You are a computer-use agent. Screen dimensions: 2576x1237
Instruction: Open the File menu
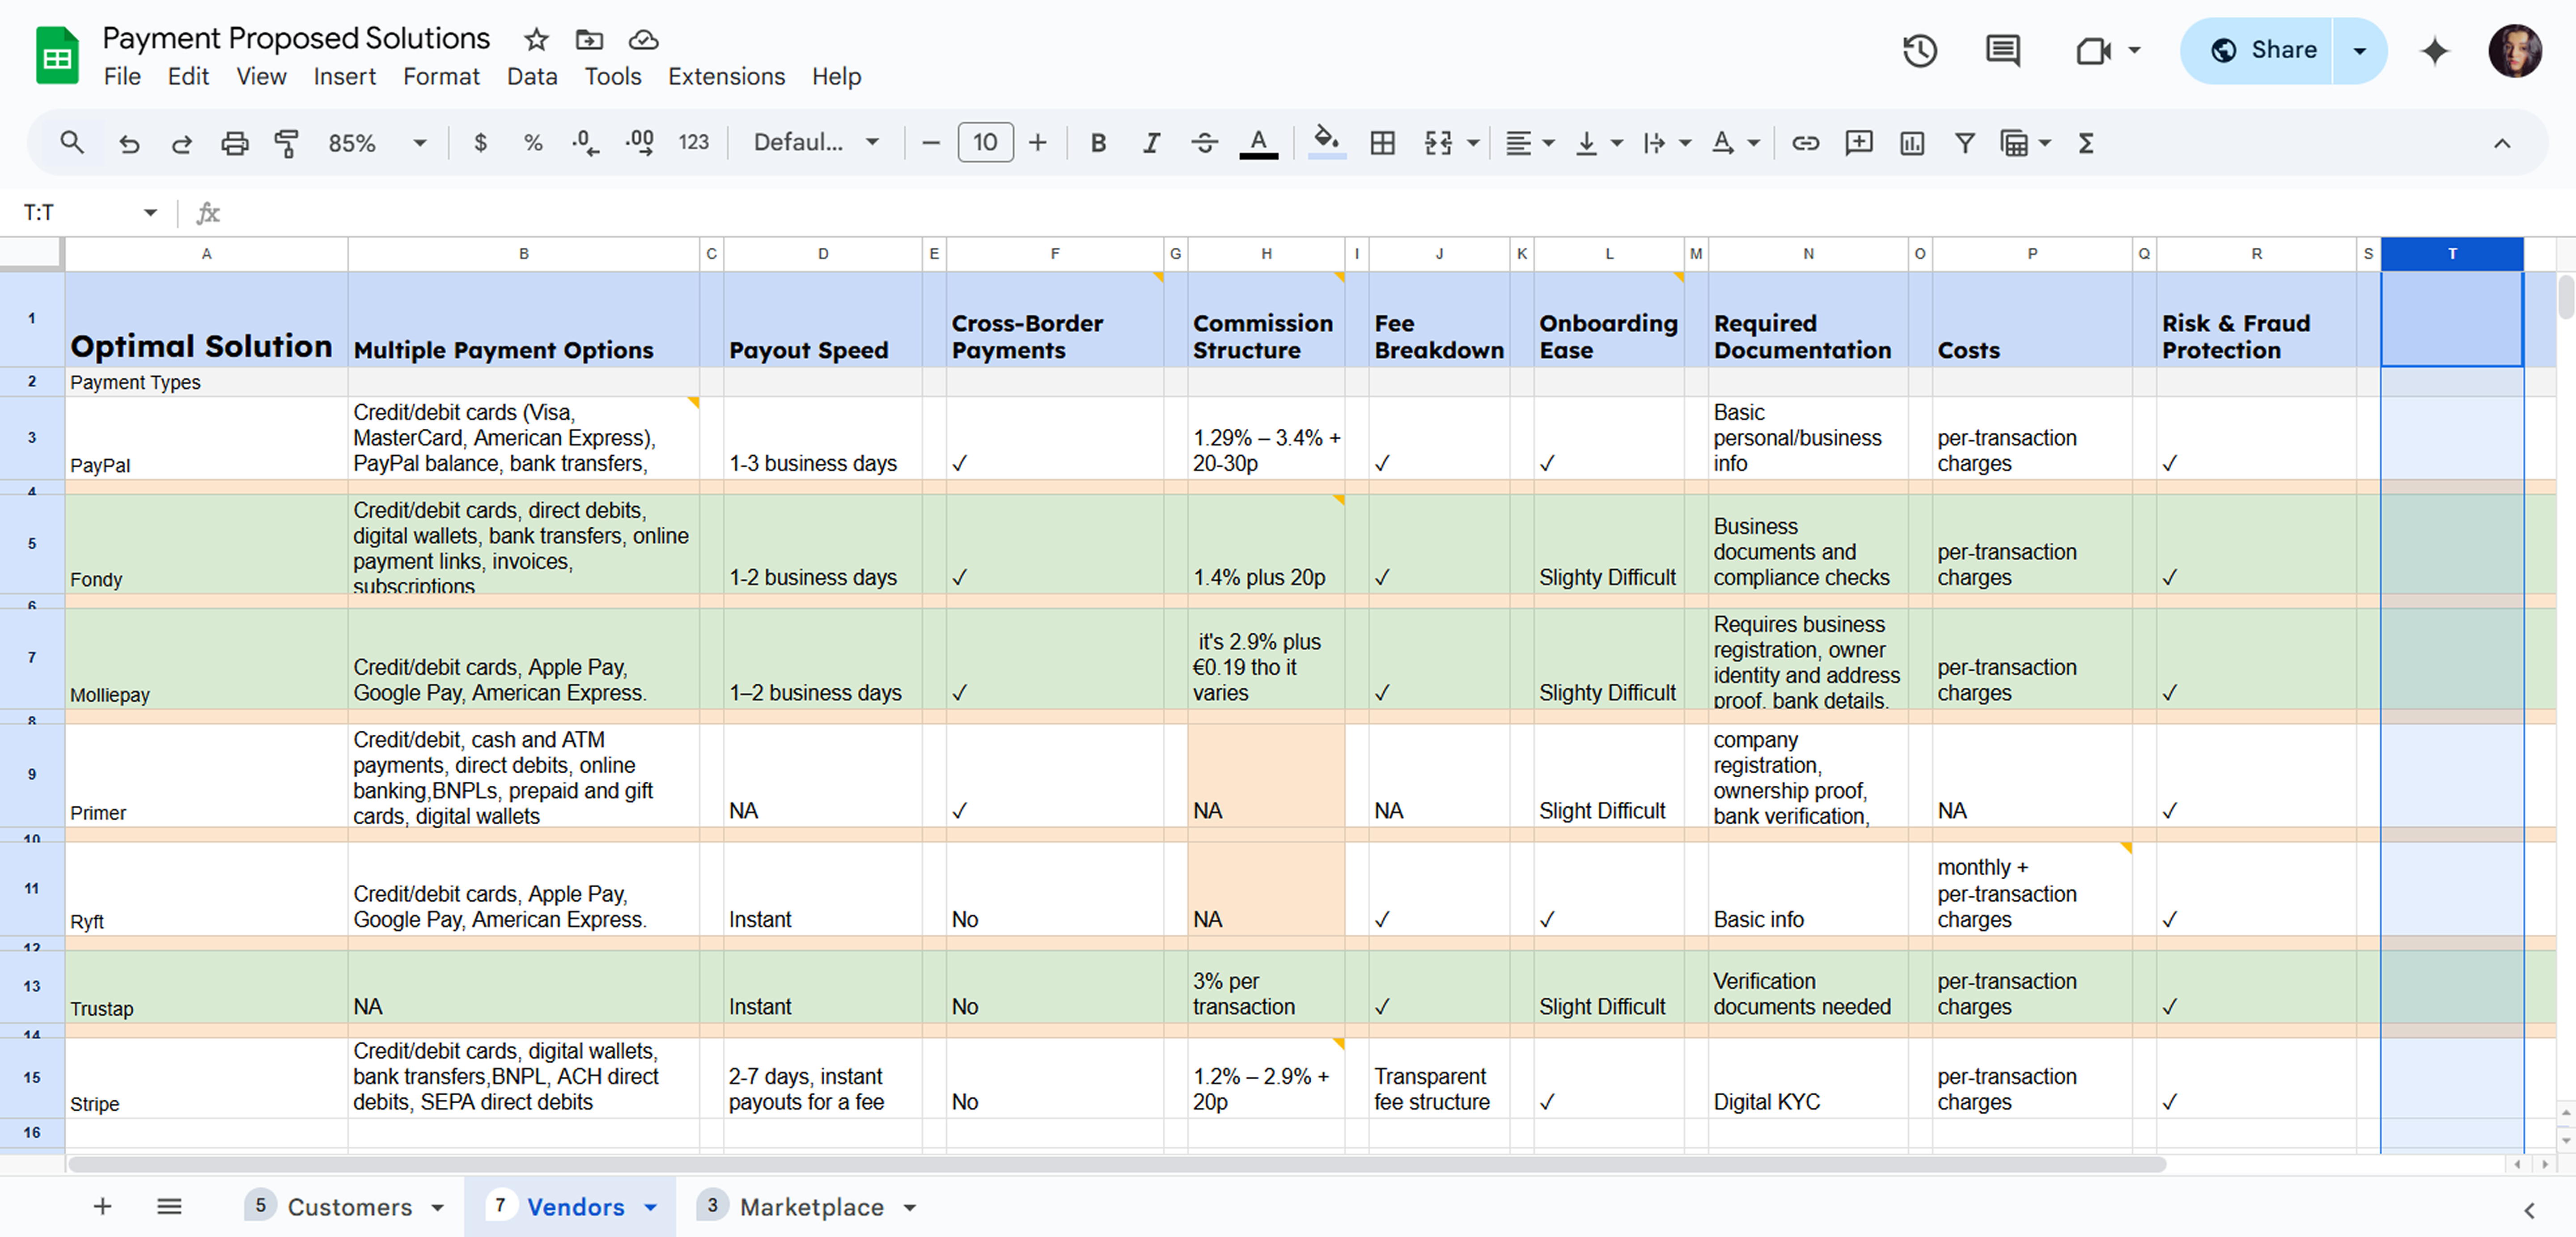point(122,77)
